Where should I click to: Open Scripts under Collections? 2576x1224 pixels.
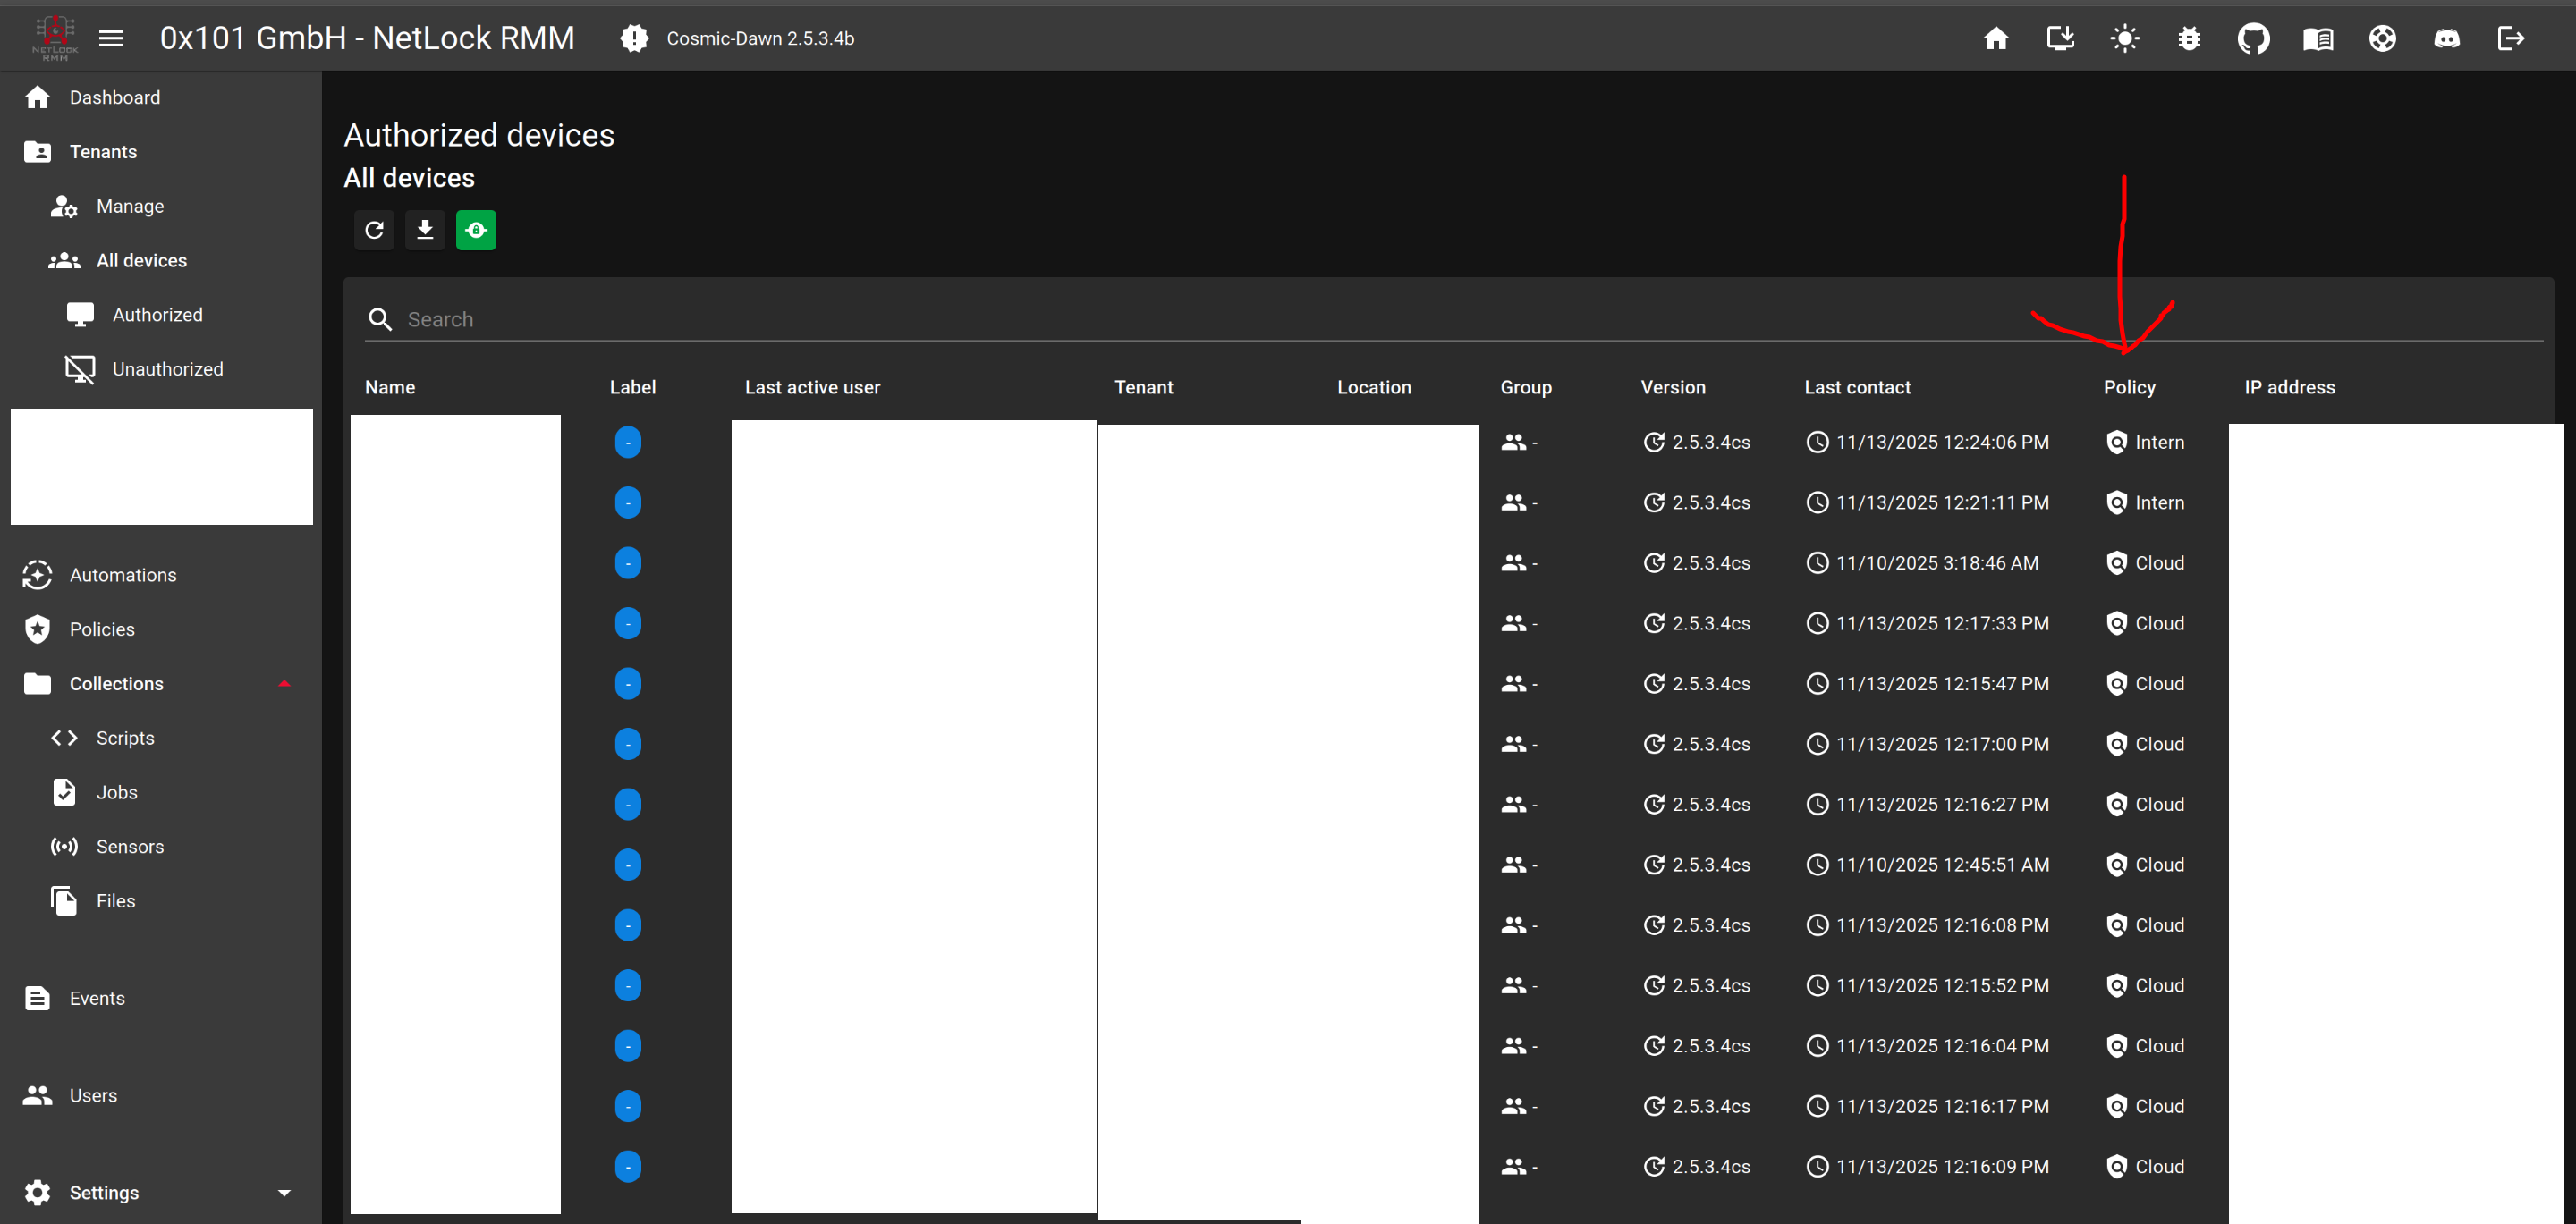[125, 738]
